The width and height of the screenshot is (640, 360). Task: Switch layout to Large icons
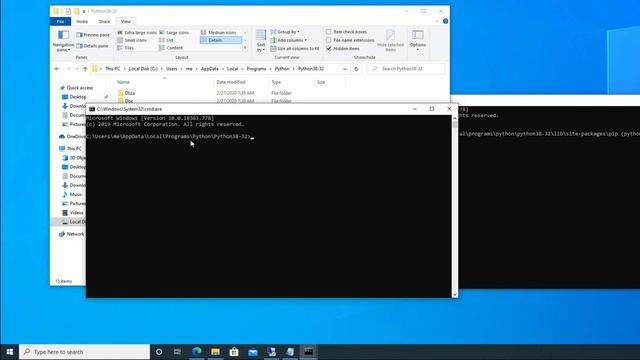pyautogui.click(x=174, y=32)
